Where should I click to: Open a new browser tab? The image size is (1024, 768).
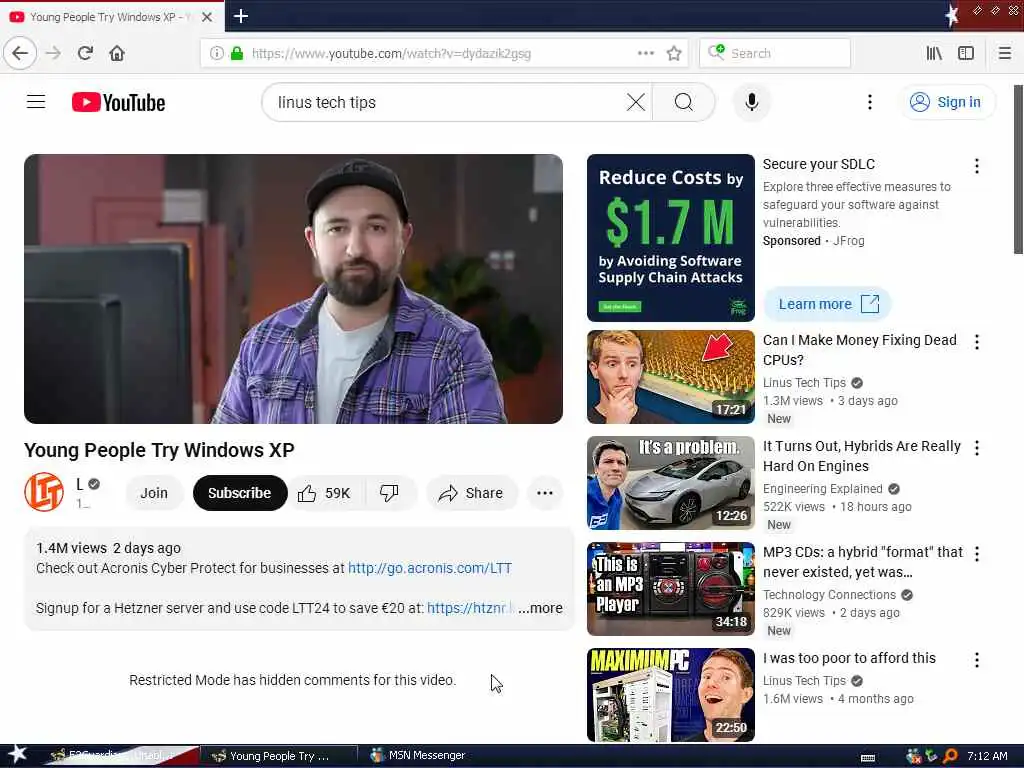(240, 16)
